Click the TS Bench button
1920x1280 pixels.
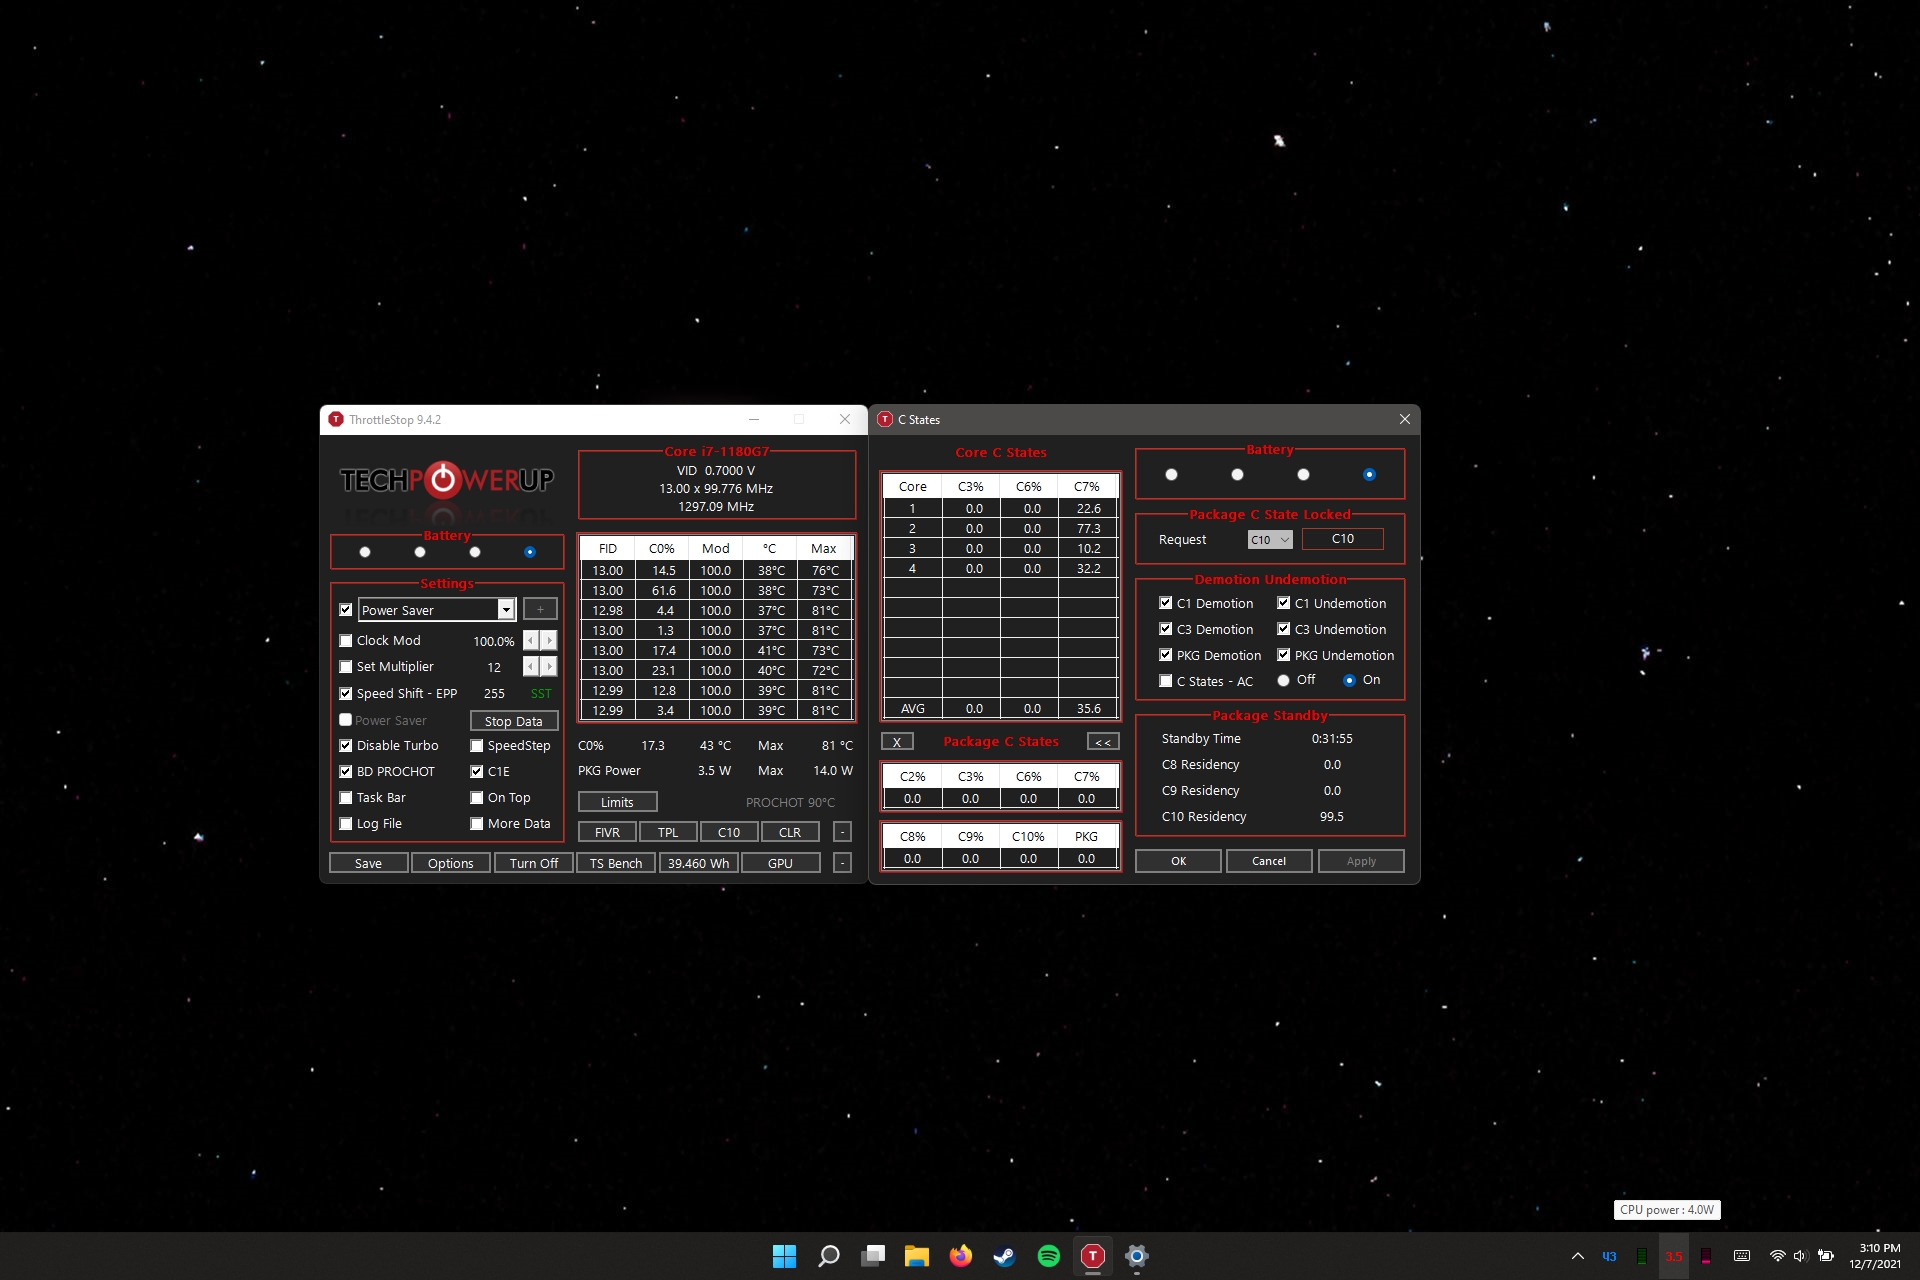[615, 863]
